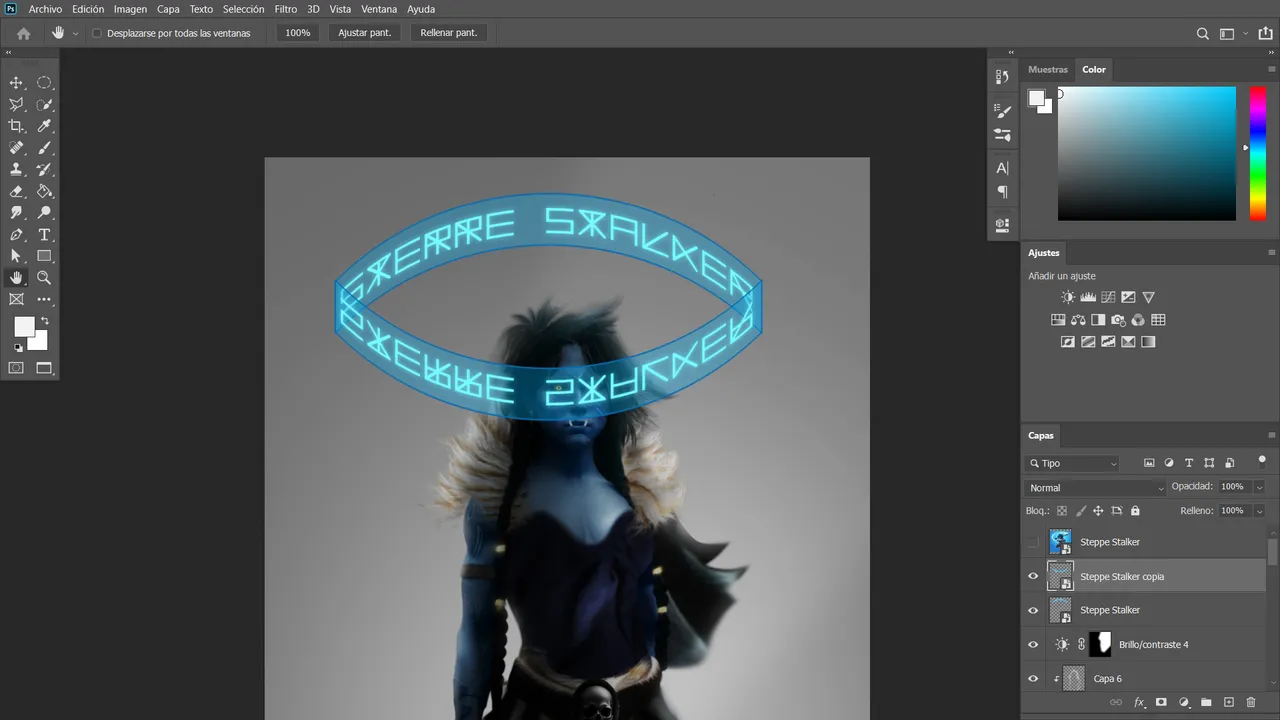The image size is (1280, 720).
Task: Select the Move tool
Action: 16,83
